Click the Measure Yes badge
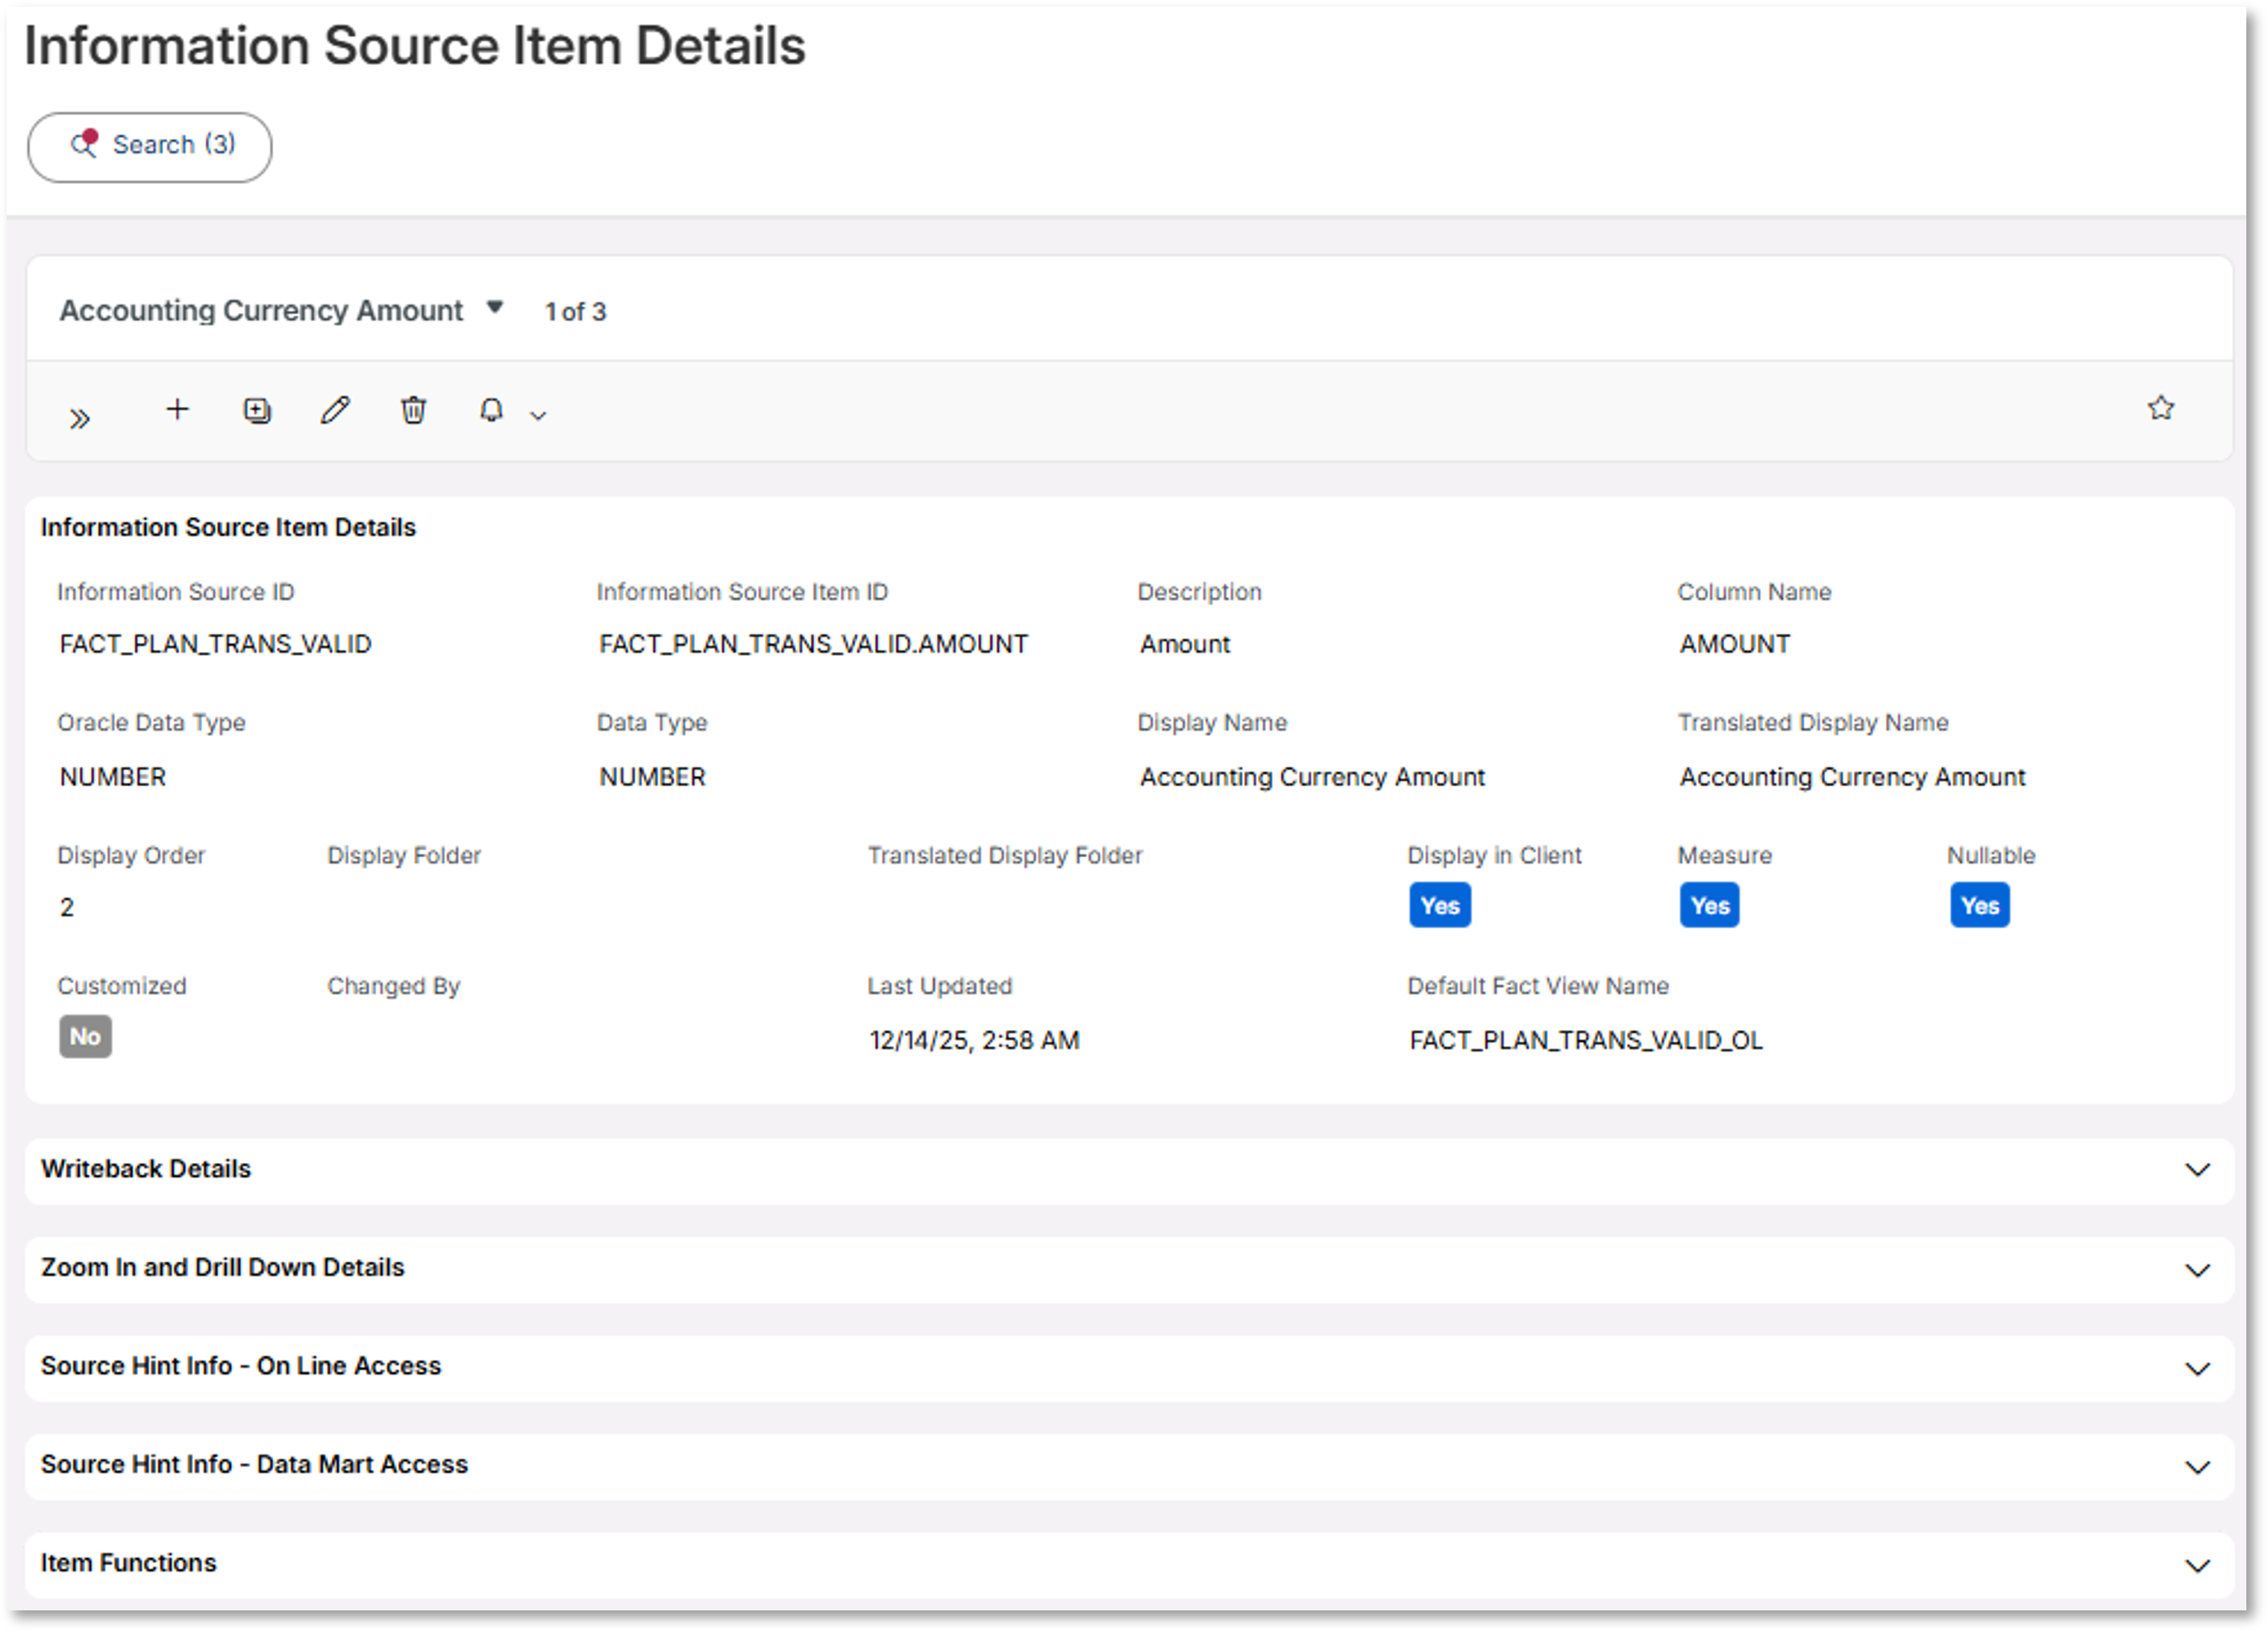This screenshot has height=1632, width=2268. pos(1709,905)
